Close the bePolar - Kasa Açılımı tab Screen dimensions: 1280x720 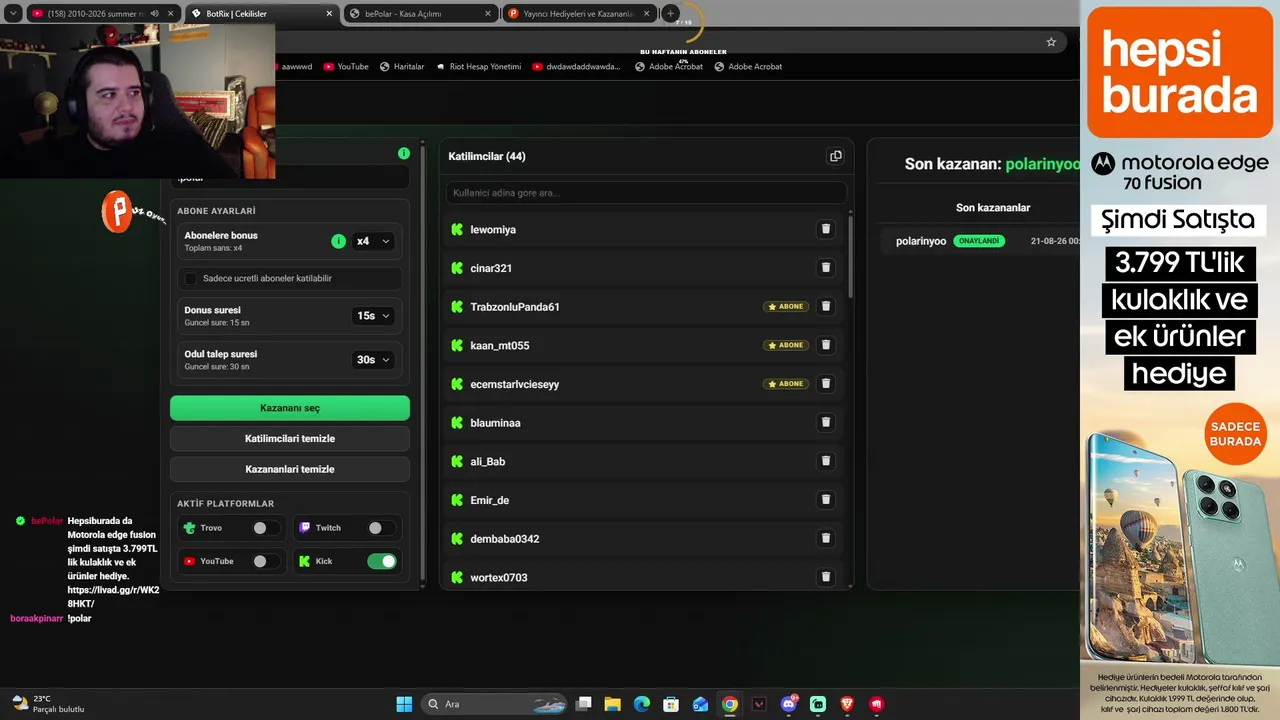pyautogui.click(x=487, y=13)
